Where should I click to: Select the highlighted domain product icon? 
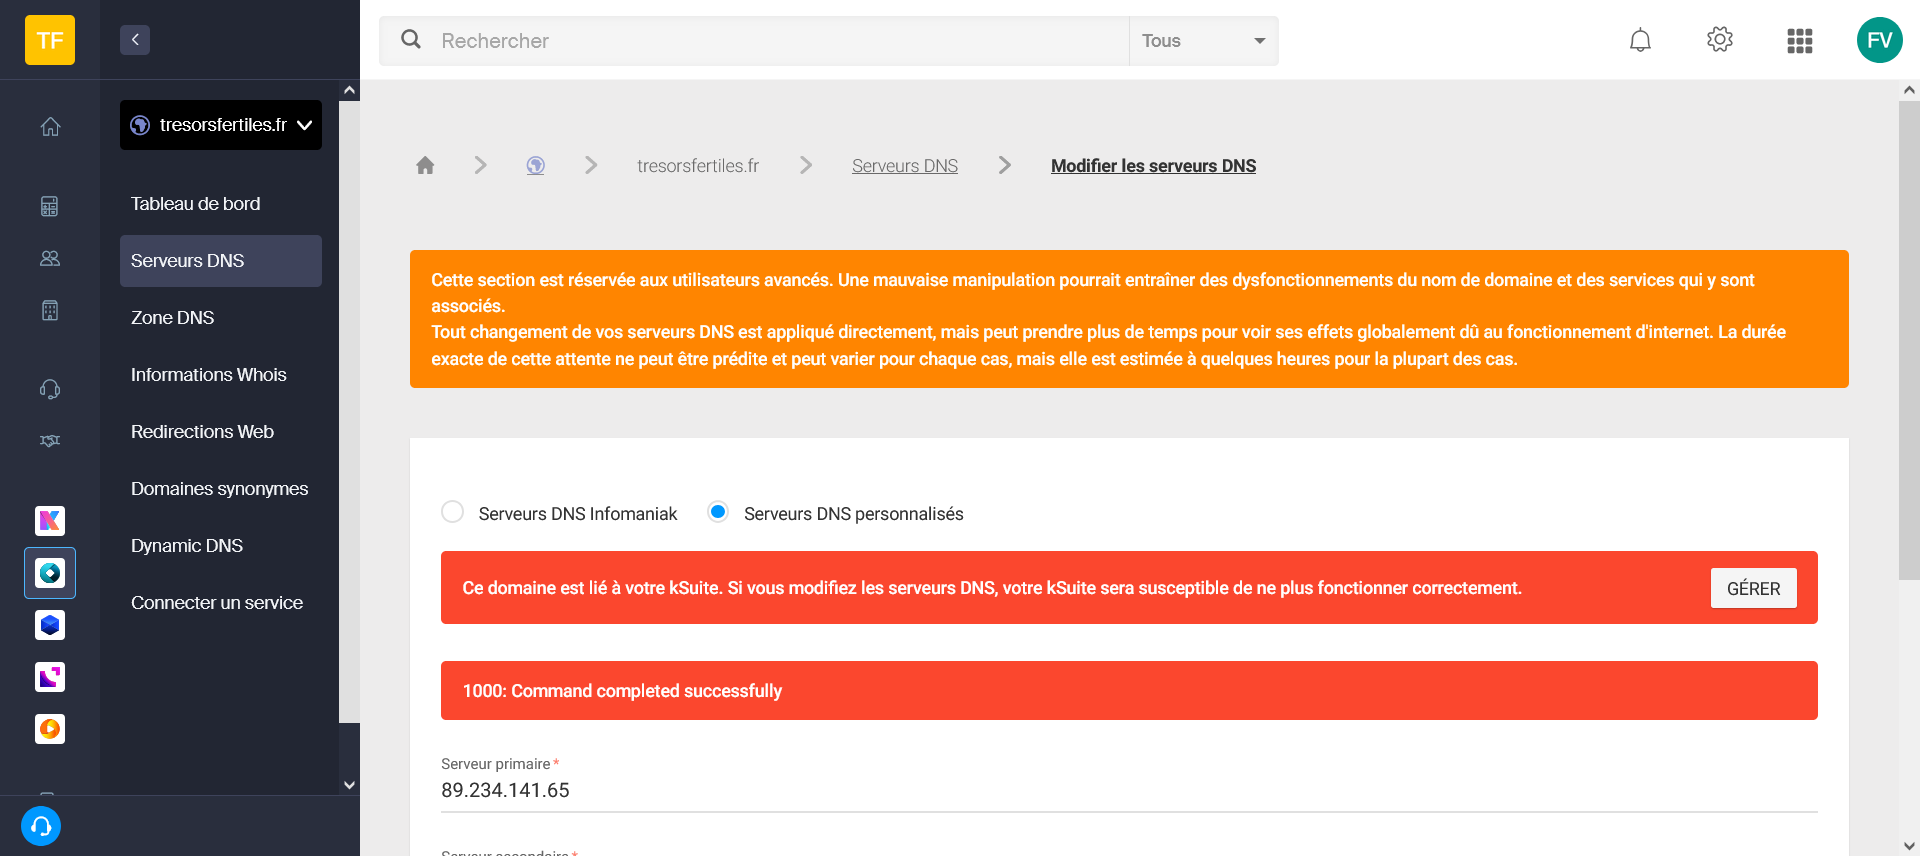(50, 573)
